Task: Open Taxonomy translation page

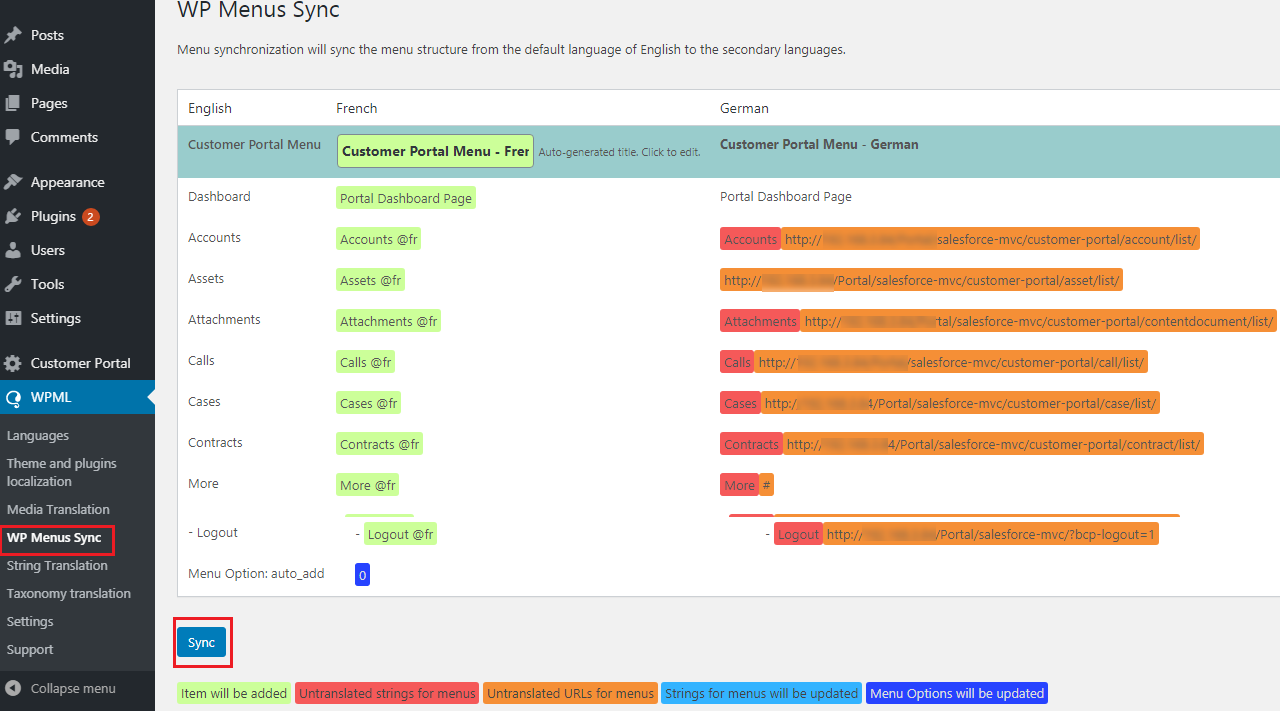Action: tap(69, 594)
